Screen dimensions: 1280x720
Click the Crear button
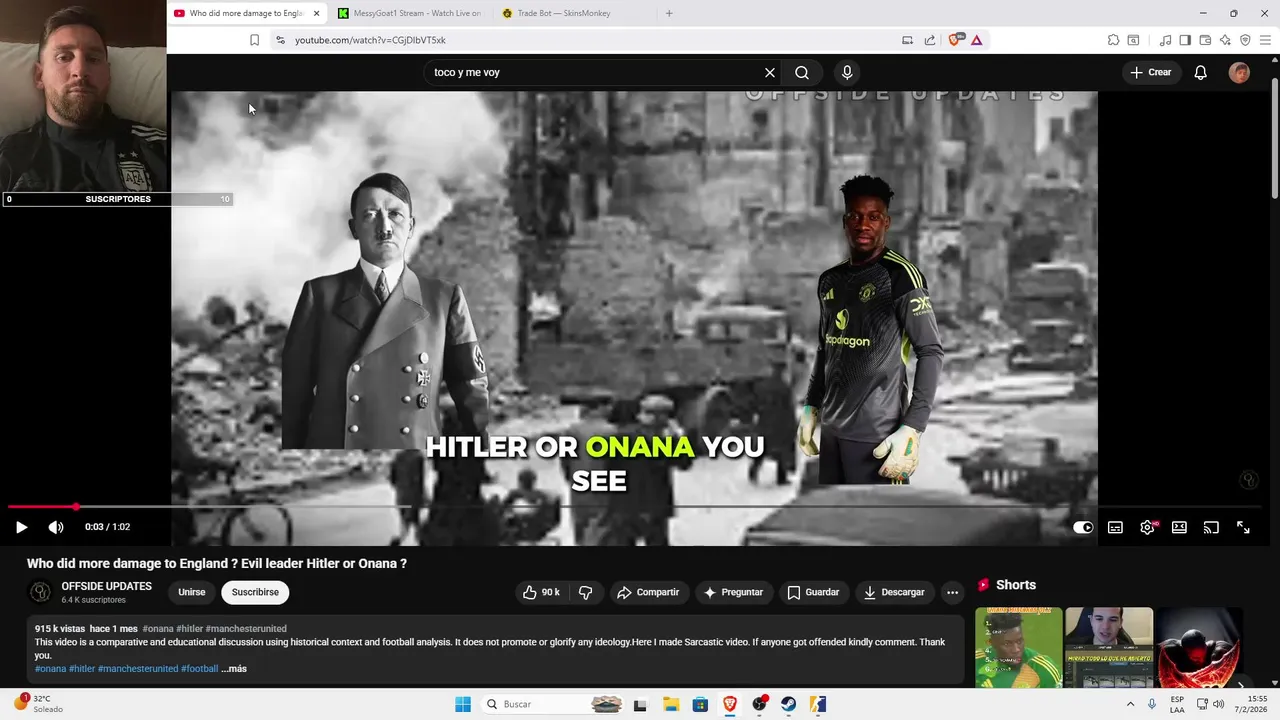pos(1151,72)
